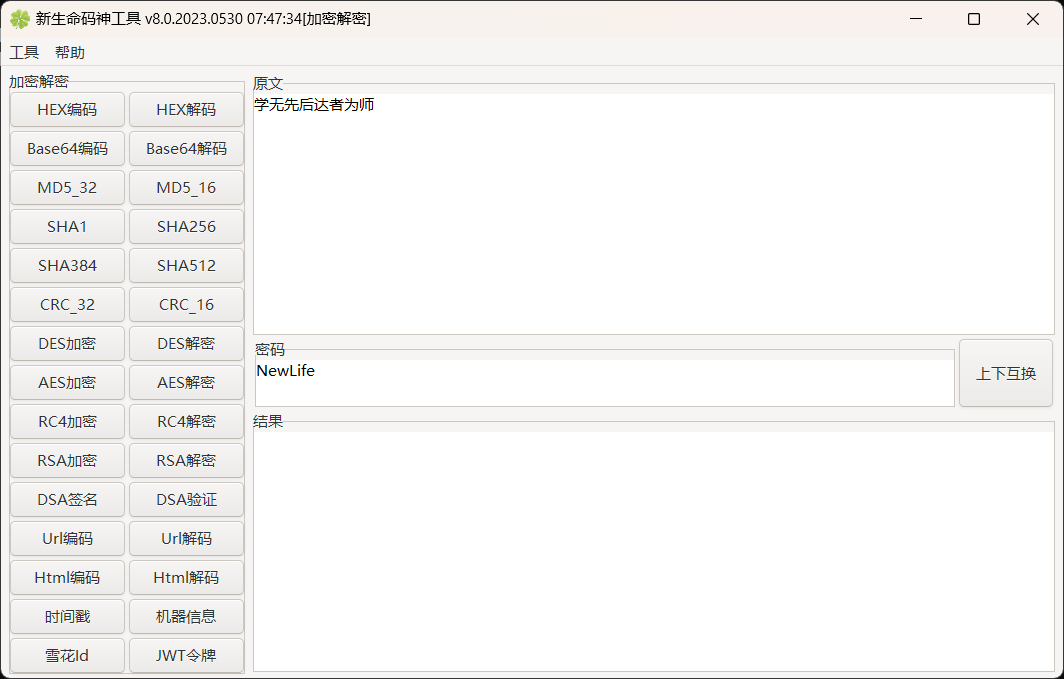Click the HEX编码 button

[67, 110]
